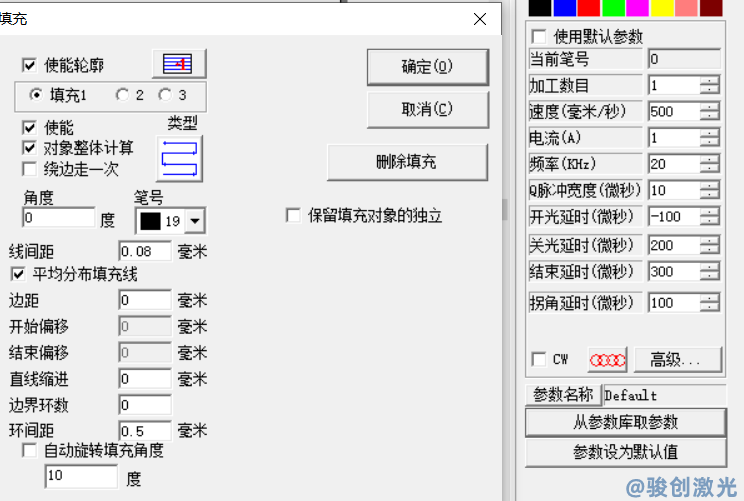Click the 角度 angle input field
This screenshot has height=501, width=744.
[59, 218]
